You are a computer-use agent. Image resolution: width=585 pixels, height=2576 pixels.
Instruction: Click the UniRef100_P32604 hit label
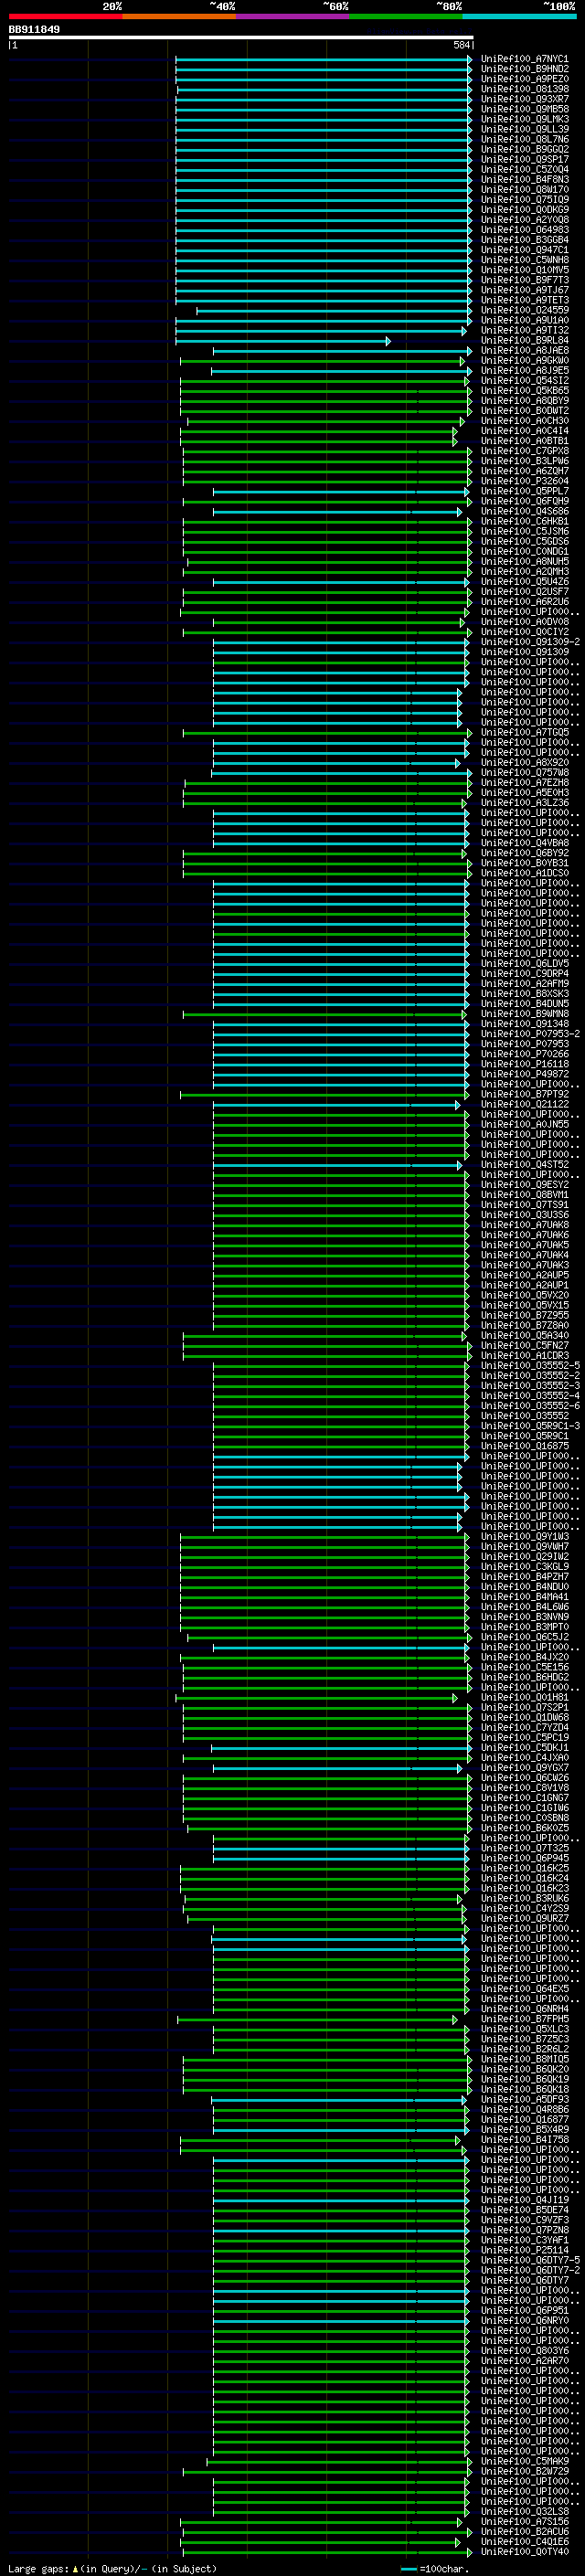point(524,480)
